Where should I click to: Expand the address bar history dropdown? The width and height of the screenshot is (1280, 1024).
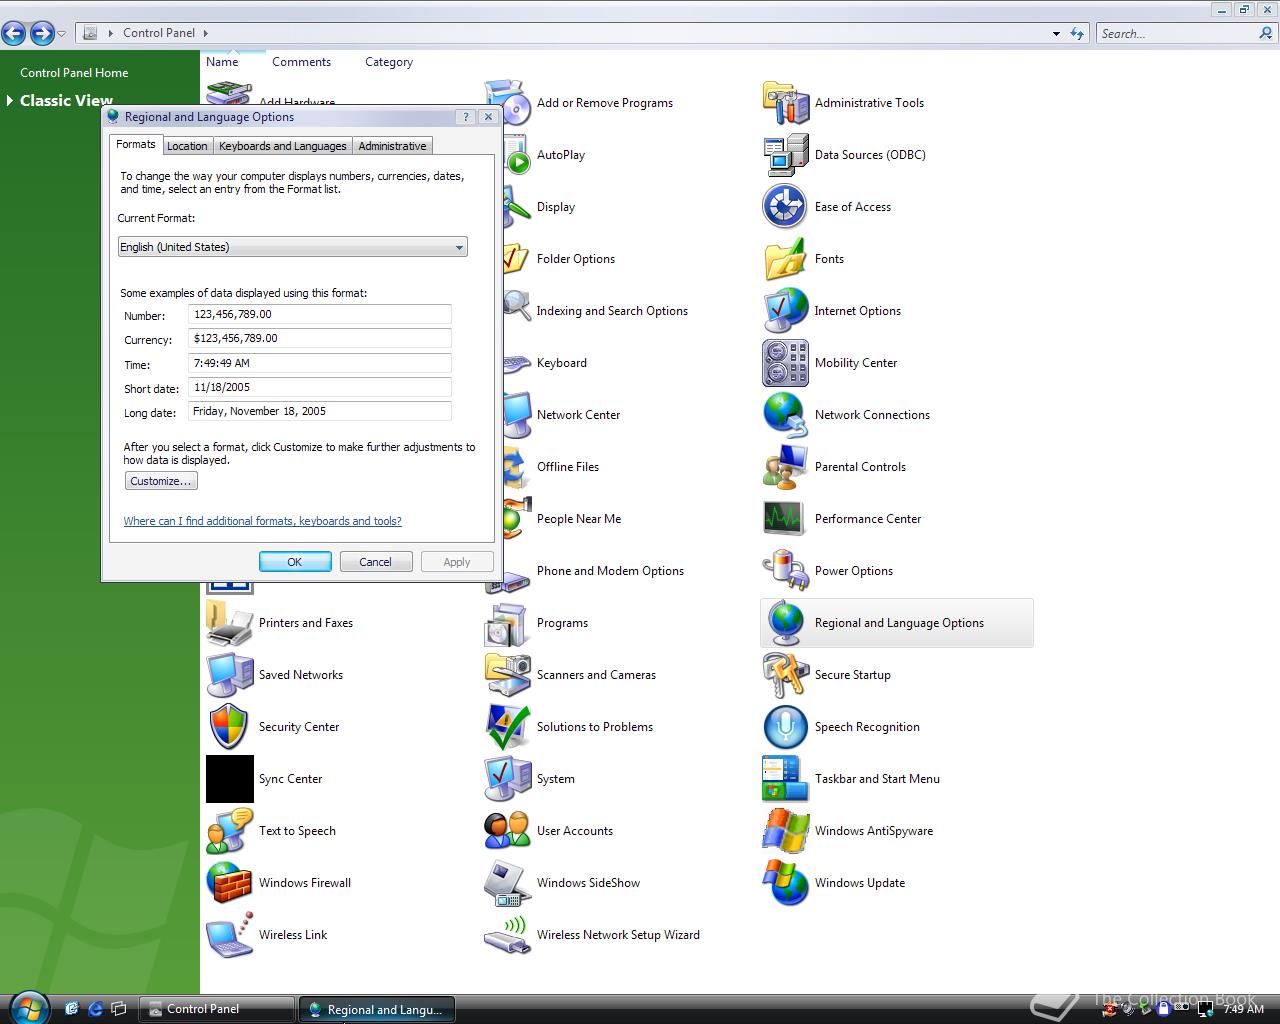pyautogui.click(x=1056, y=33)
